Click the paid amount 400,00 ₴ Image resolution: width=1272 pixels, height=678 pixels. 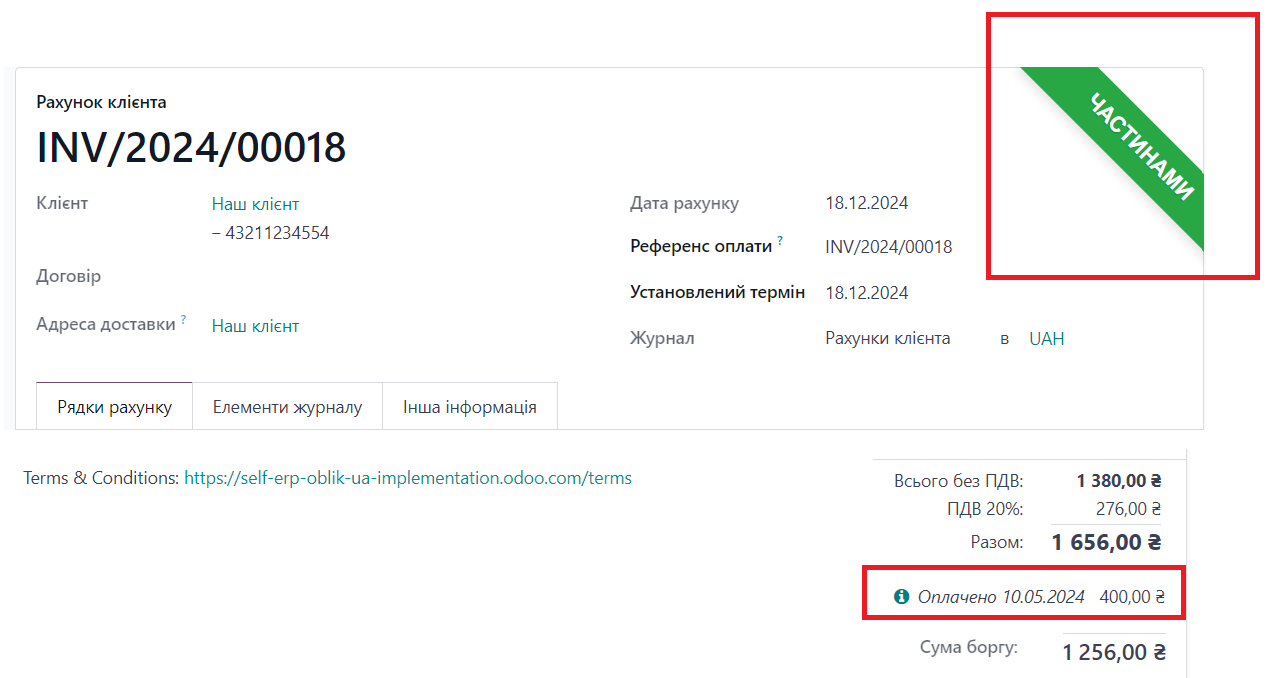pyautogui.click(x=1132, y=597)
